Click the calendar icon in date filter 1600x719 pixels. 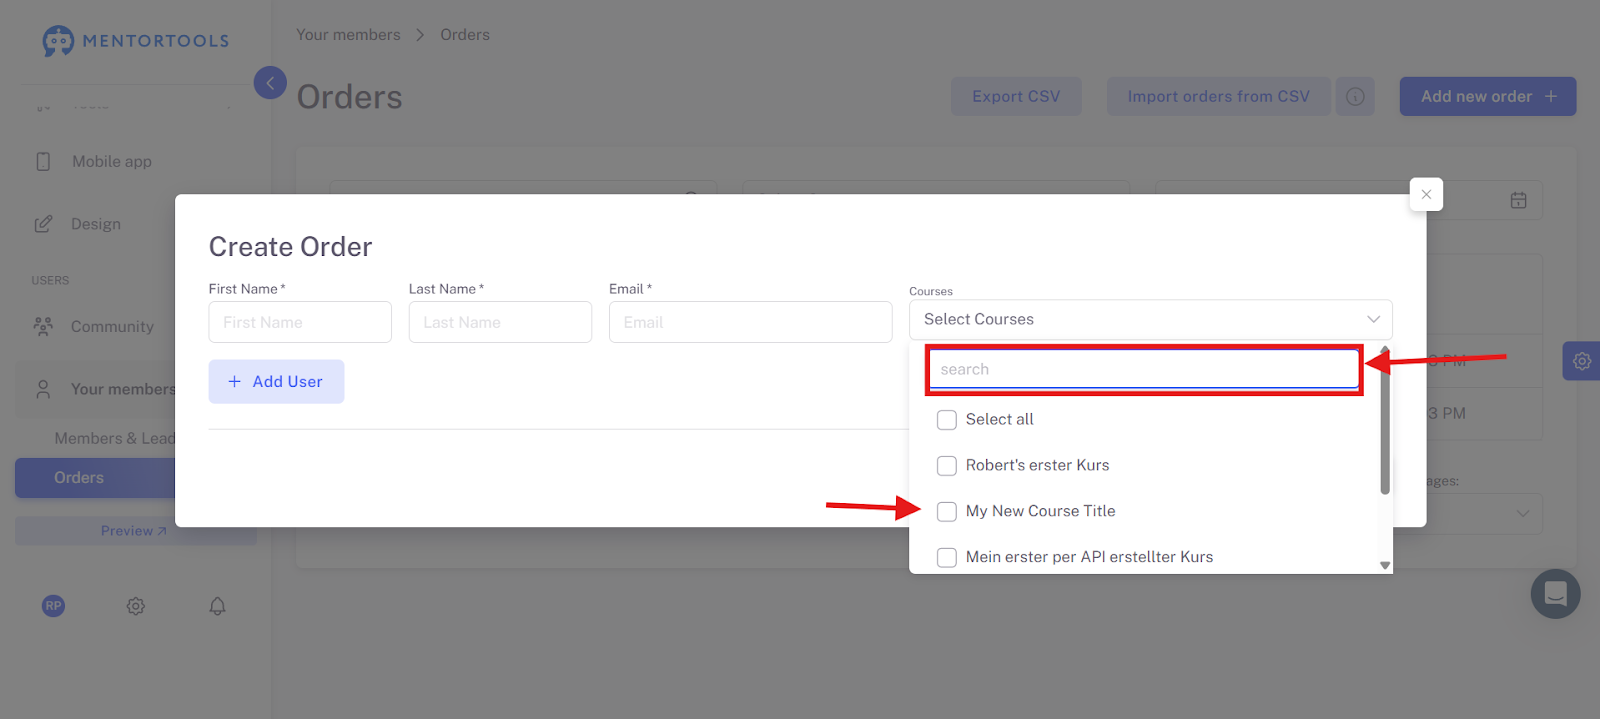coord(1518,200)
